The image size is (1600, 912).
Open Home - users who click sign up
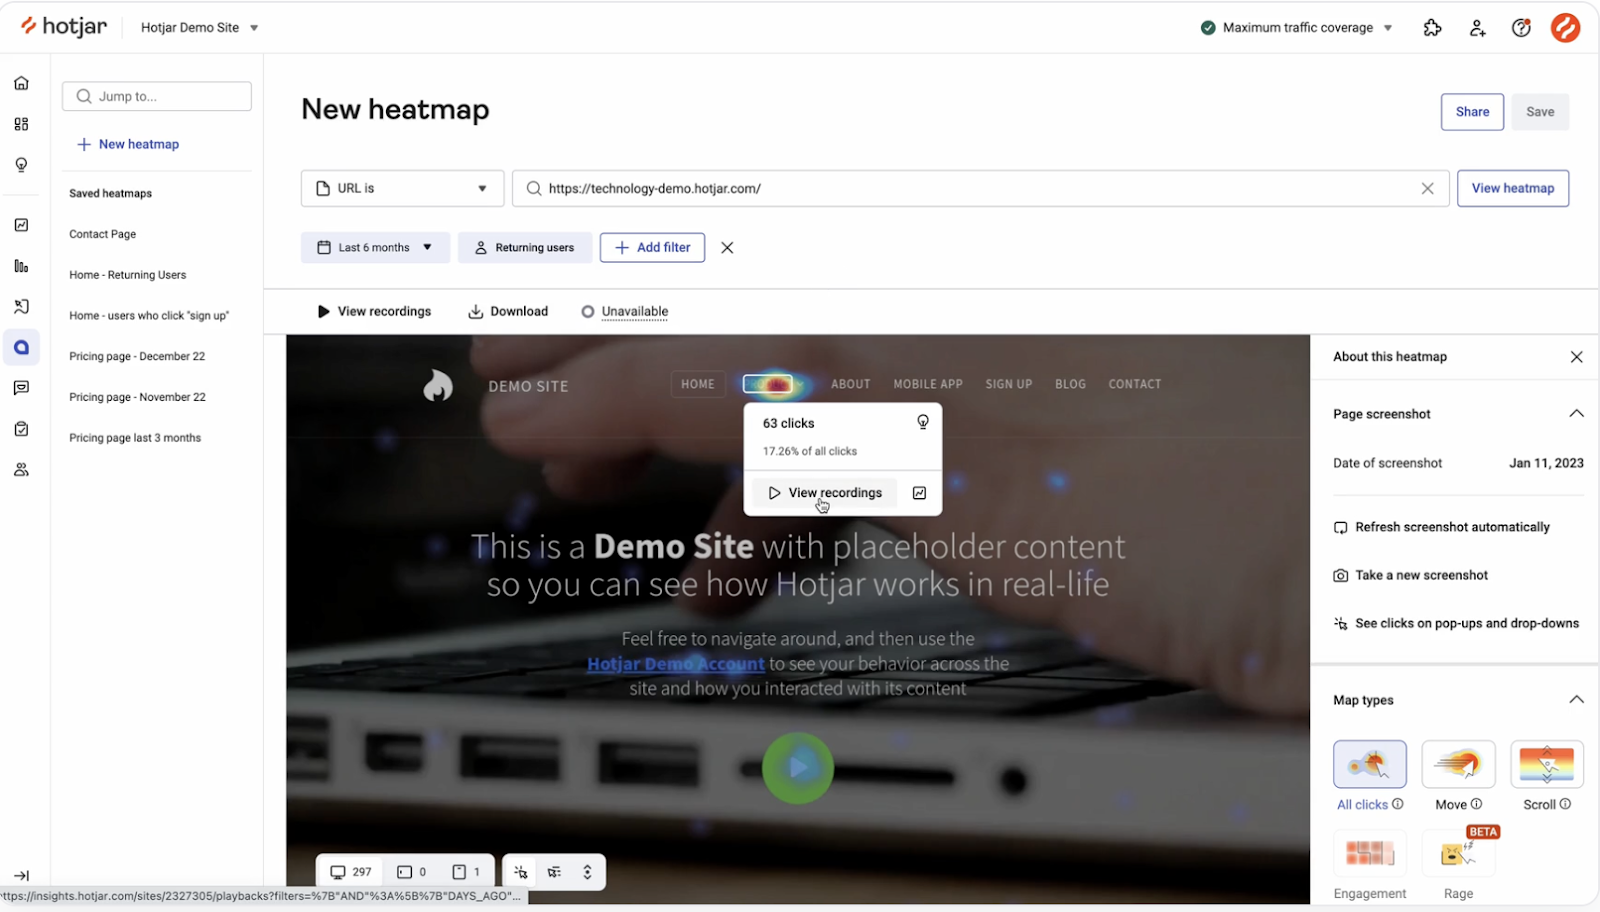point(149,316)
